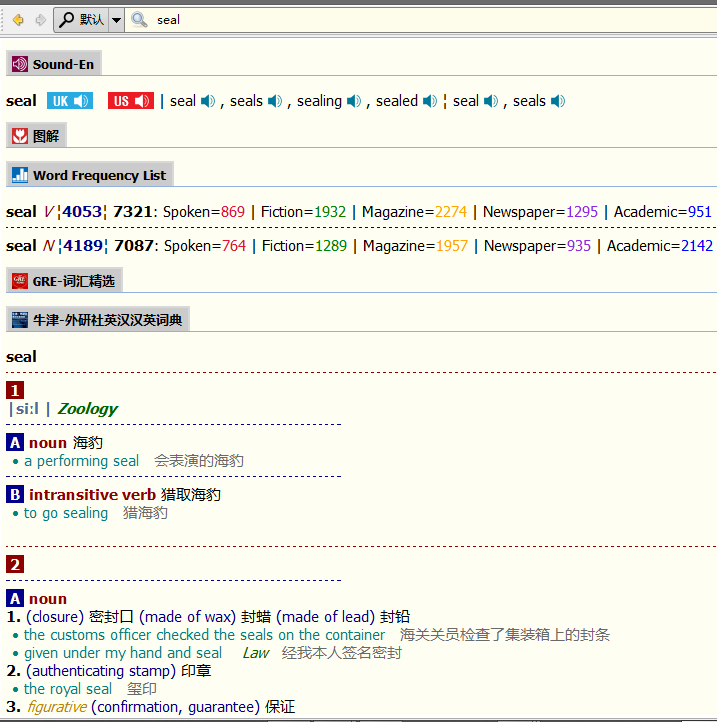Click blue A marker beside noun 海豹
717x722 pixels.
tap(15, 443)
